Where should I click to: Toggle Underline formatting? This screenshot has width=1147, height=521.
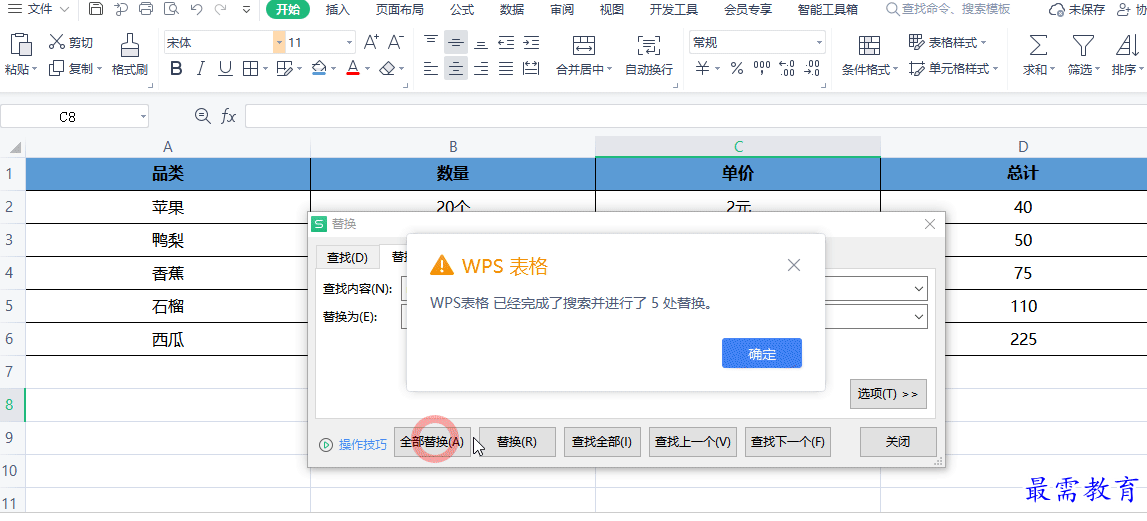tap(225, 69)
